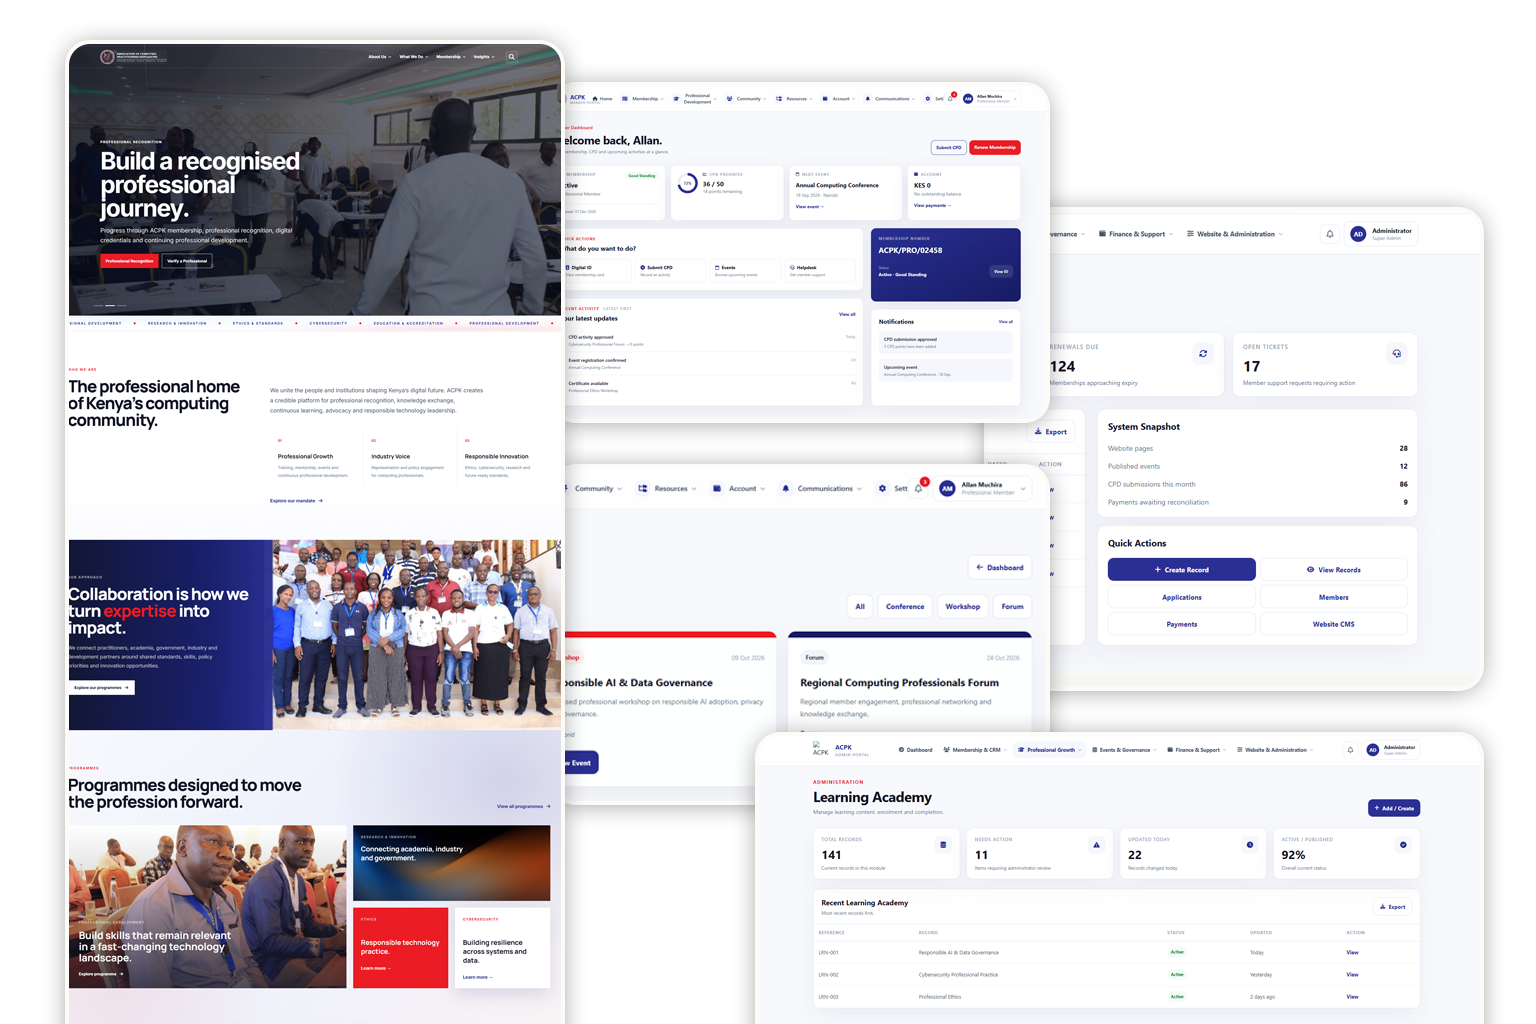Open notifications bell in Learning Academy header

pos(1350,750)
